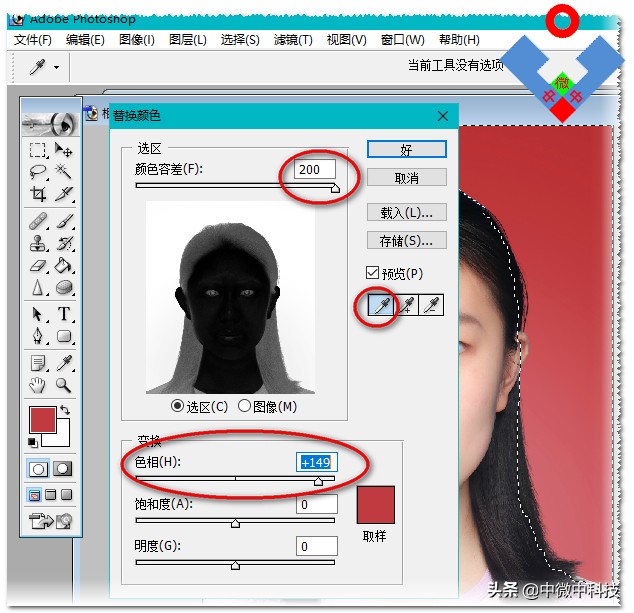Image resolution: width=634 pixels, height=613 pixels.
Task: Open the 窗口(W) menu
Action: coord(402,40)
